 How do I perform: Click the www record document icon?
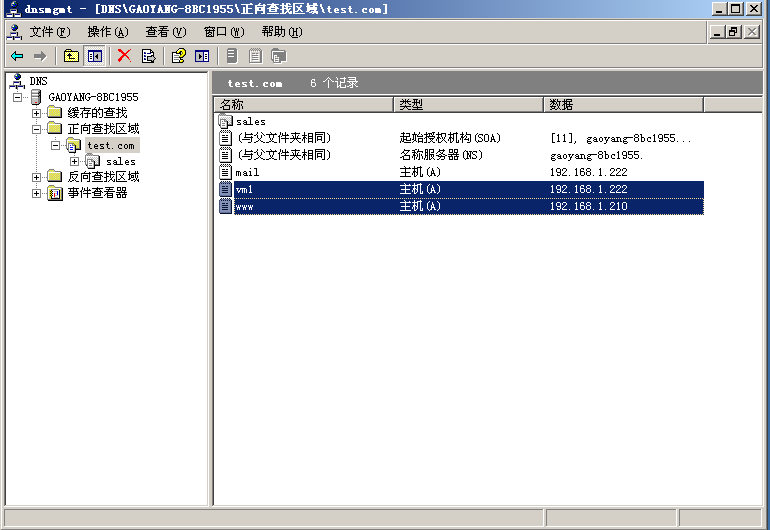[225, 206]
